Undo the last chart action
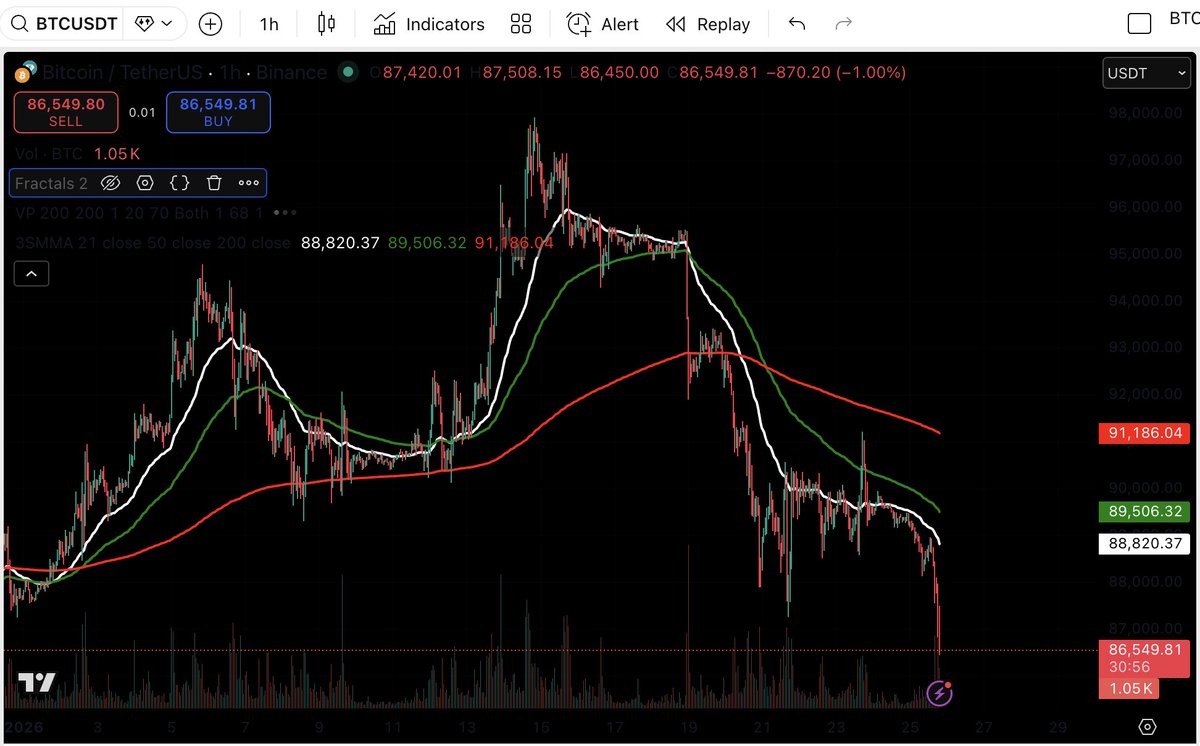The image size is (1200, 746). pyautogui.click(x=796, y=23)
